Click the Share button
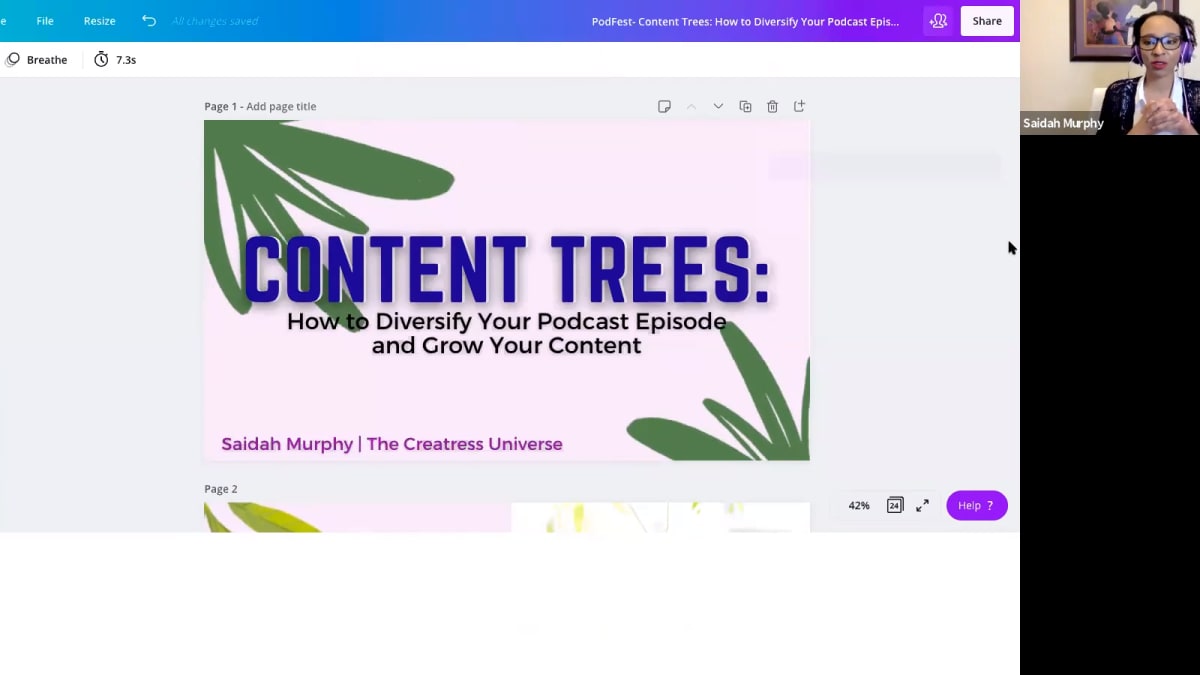This screenshot has height=675, width=1200. (x=986, y=20)
